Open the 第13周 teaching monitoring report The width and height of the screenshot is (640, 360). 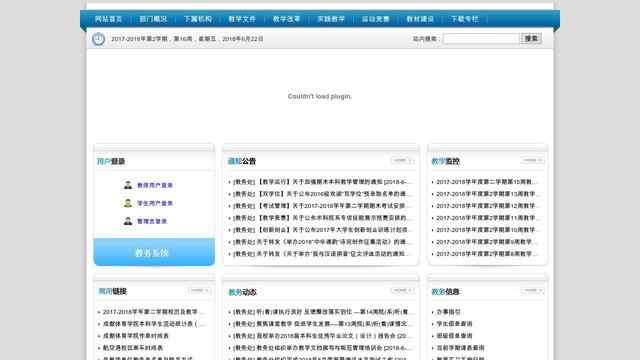tap(487, 194)
